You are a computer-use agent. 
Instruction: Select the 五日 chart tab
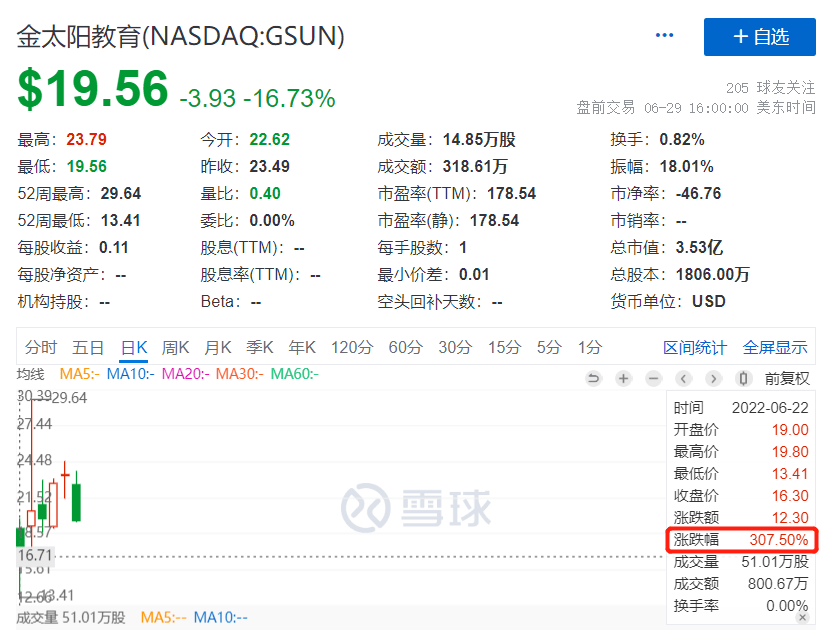tap(88, 347)
